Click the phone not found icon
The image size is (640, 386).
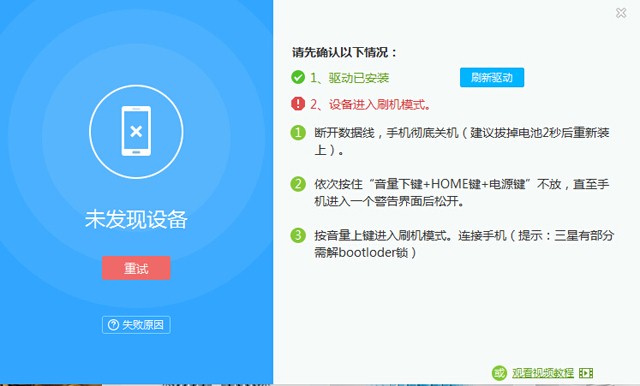click(136, 131)
